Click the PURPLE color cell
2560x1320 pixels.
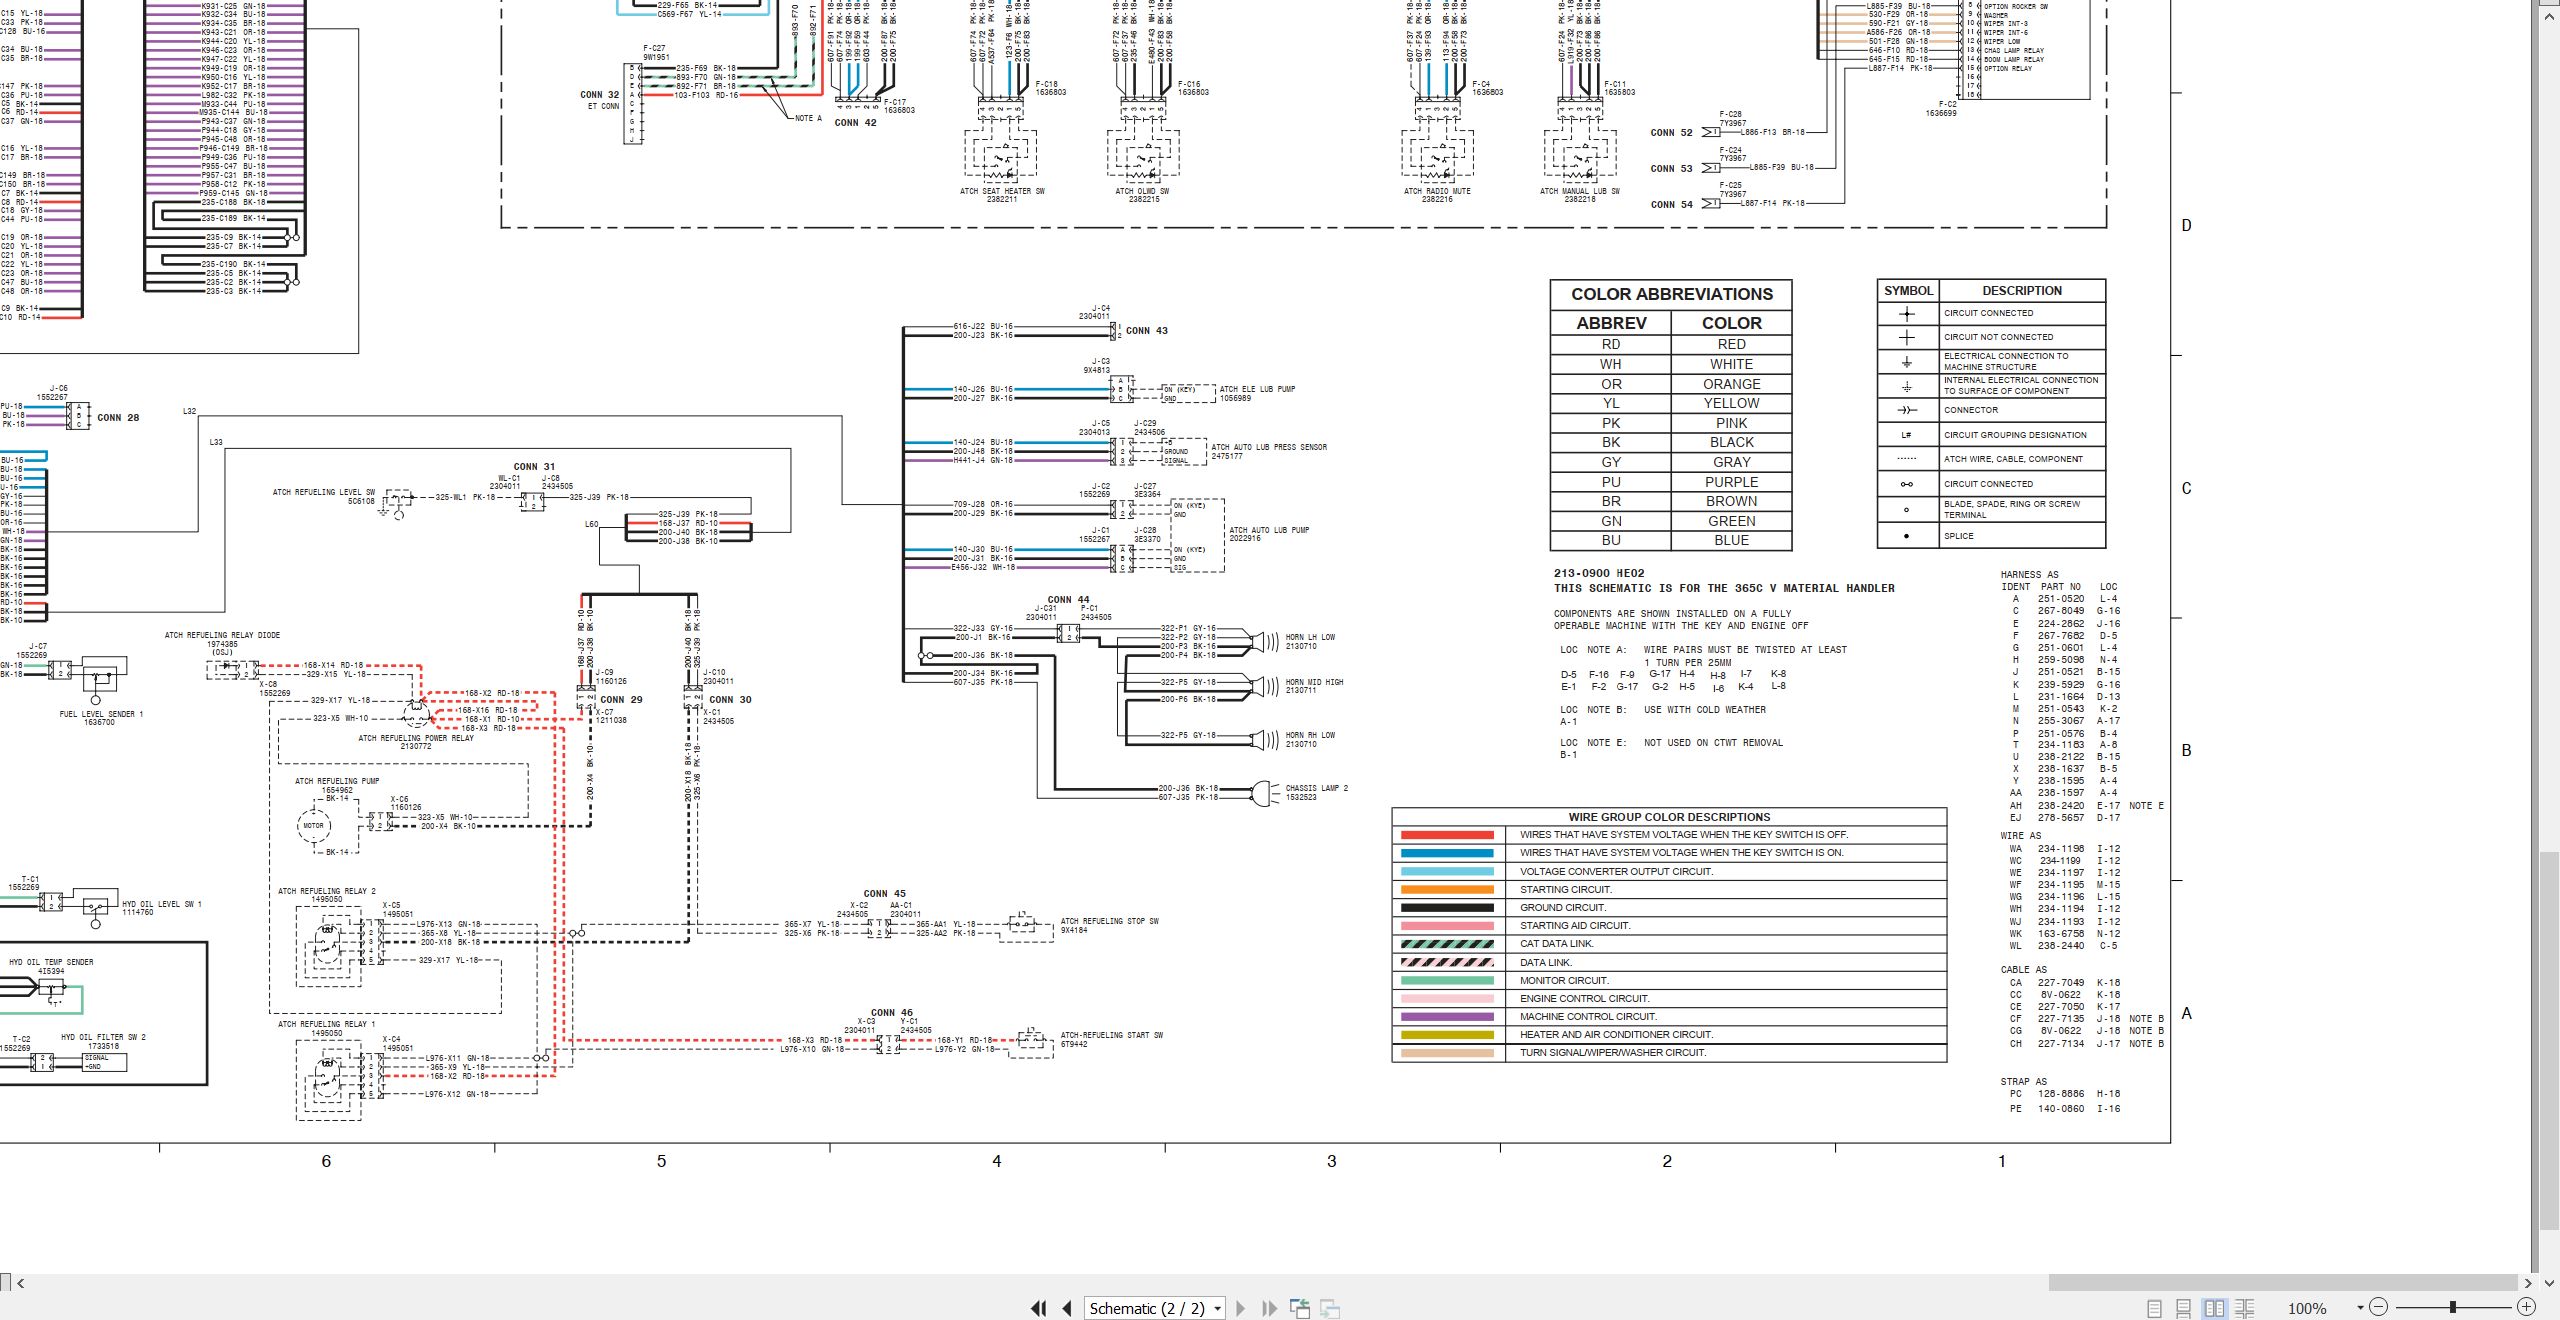click(1731, 482)
